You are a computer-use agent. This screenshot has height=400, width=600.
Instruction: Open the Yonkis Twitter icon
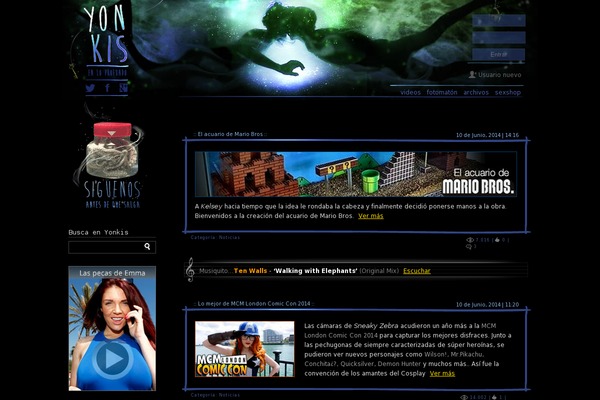tap(90, 88)
